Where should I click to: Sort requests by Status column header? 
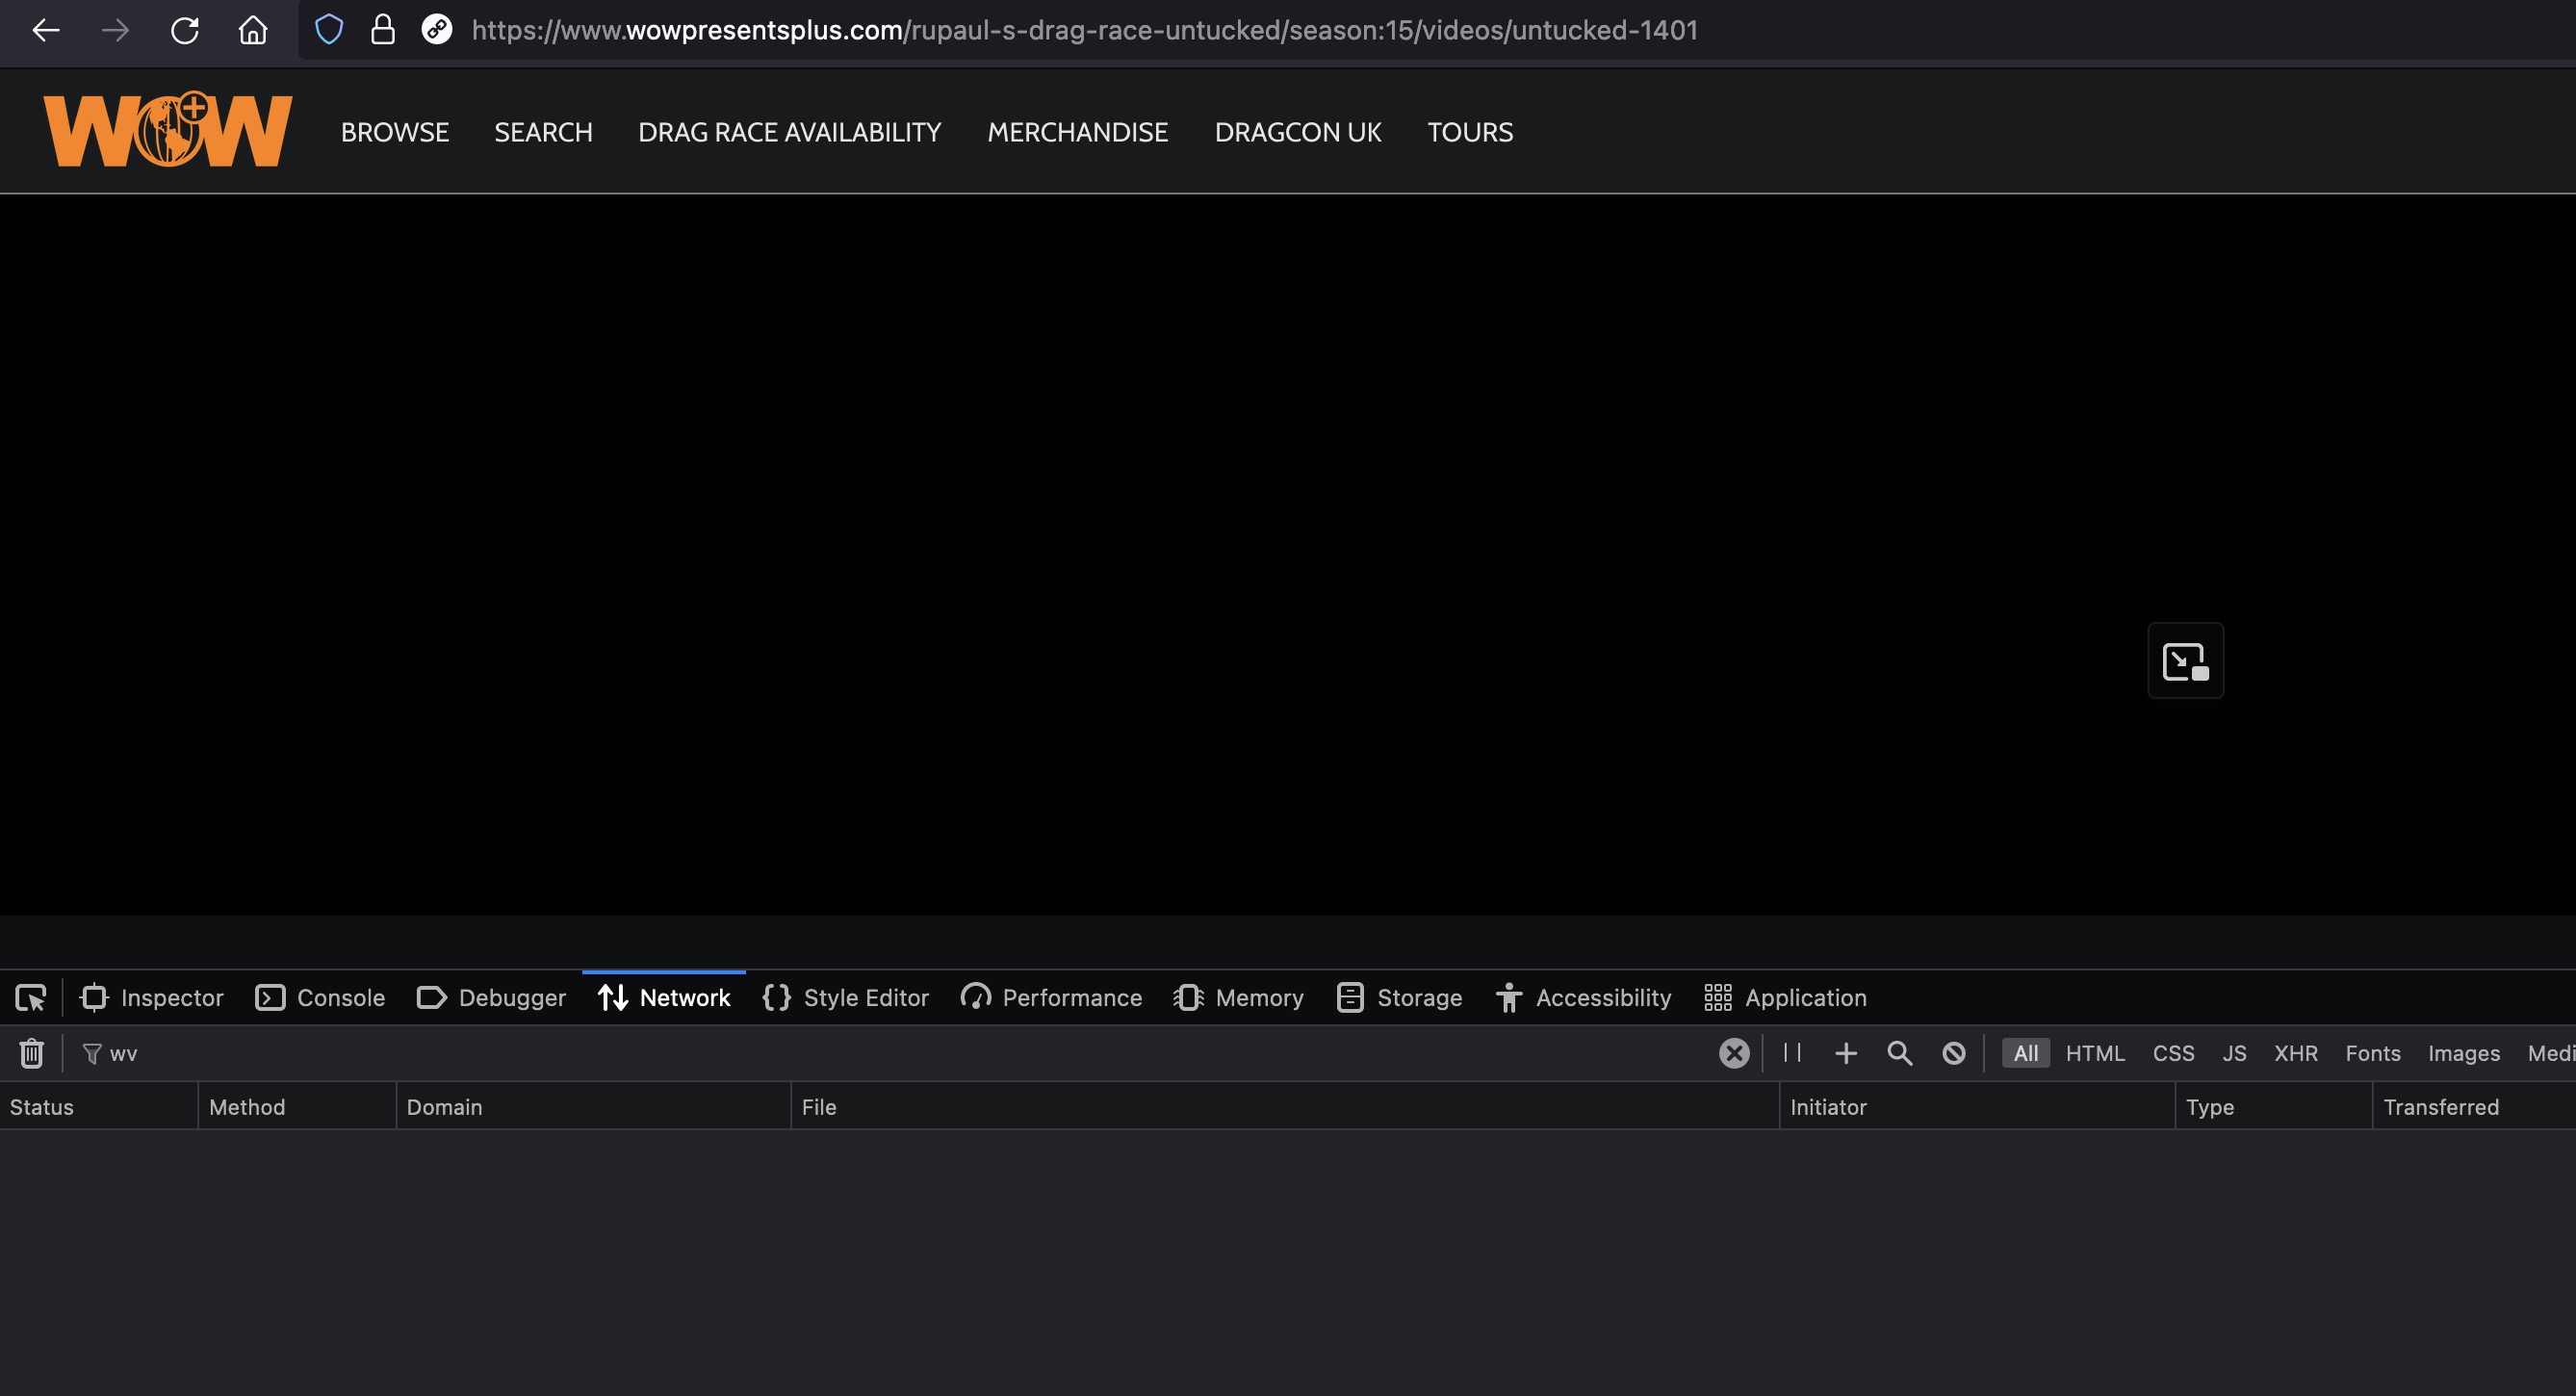(42, 1107)
